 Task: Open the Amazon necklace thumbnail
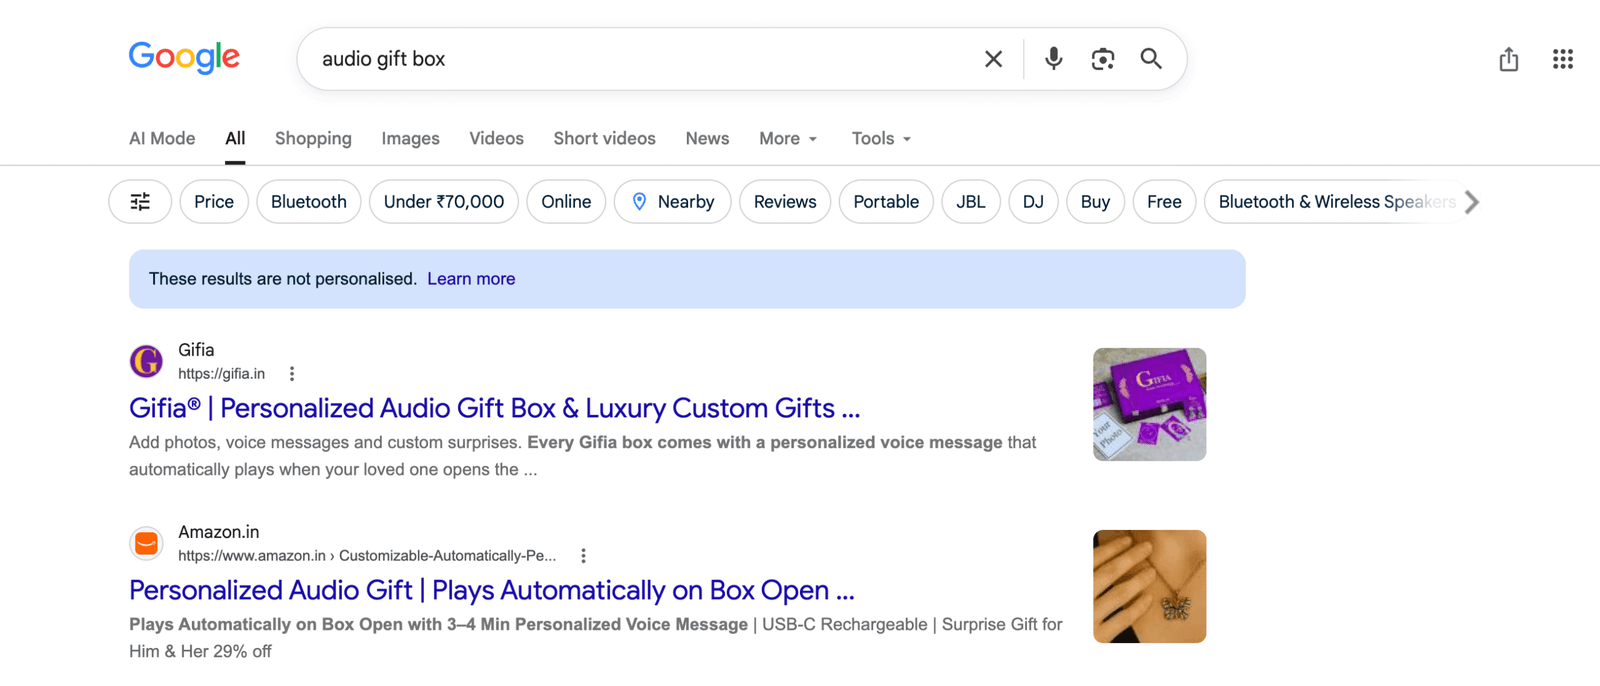tap(1149, 586)
